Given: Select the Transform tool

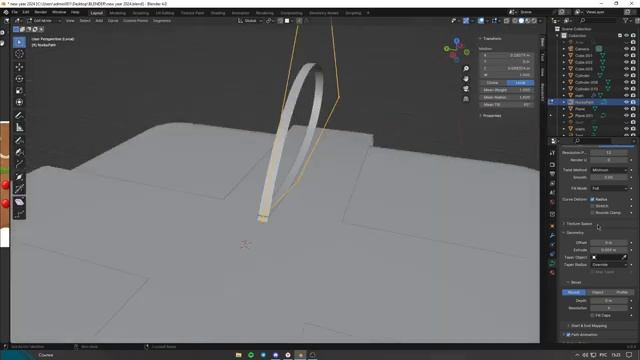Looking at the screenshot, I should coord(19,102).
